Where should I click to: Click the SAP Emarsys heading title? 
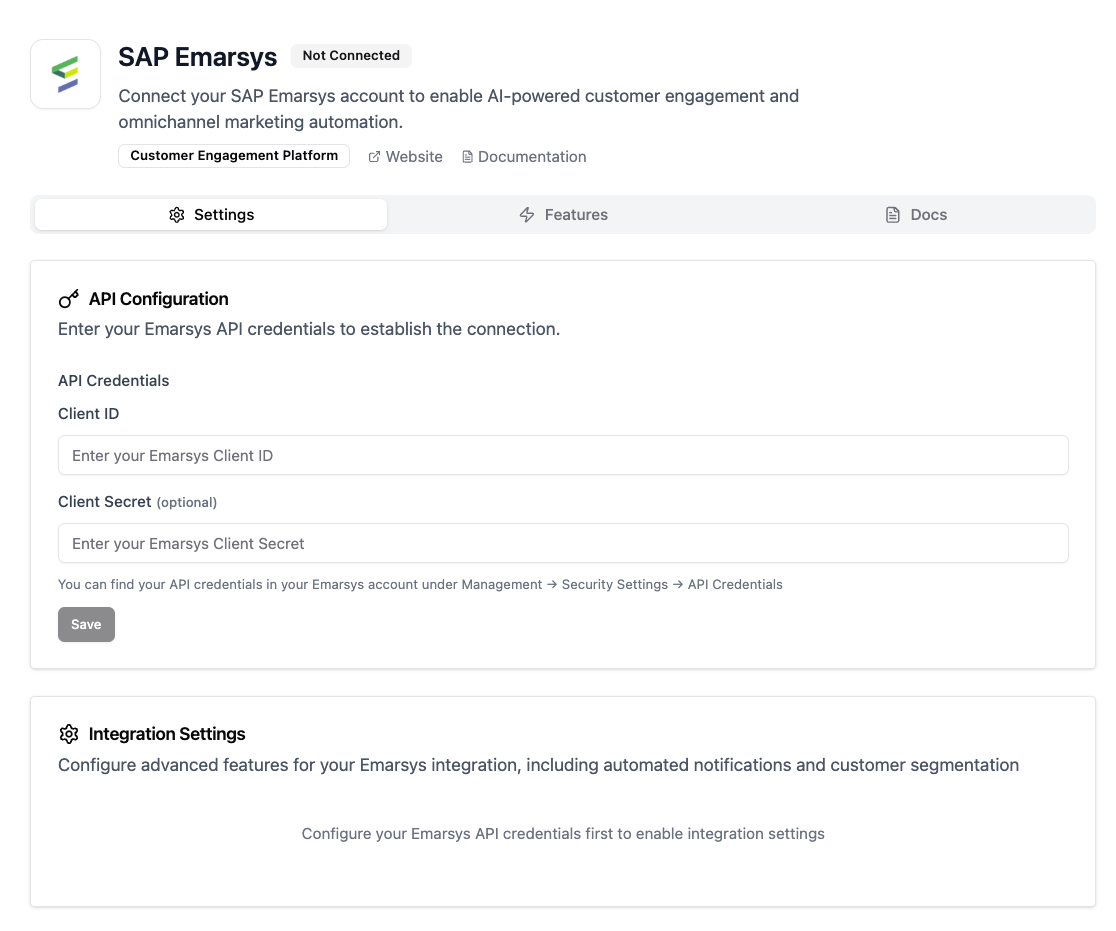(198, 57)
